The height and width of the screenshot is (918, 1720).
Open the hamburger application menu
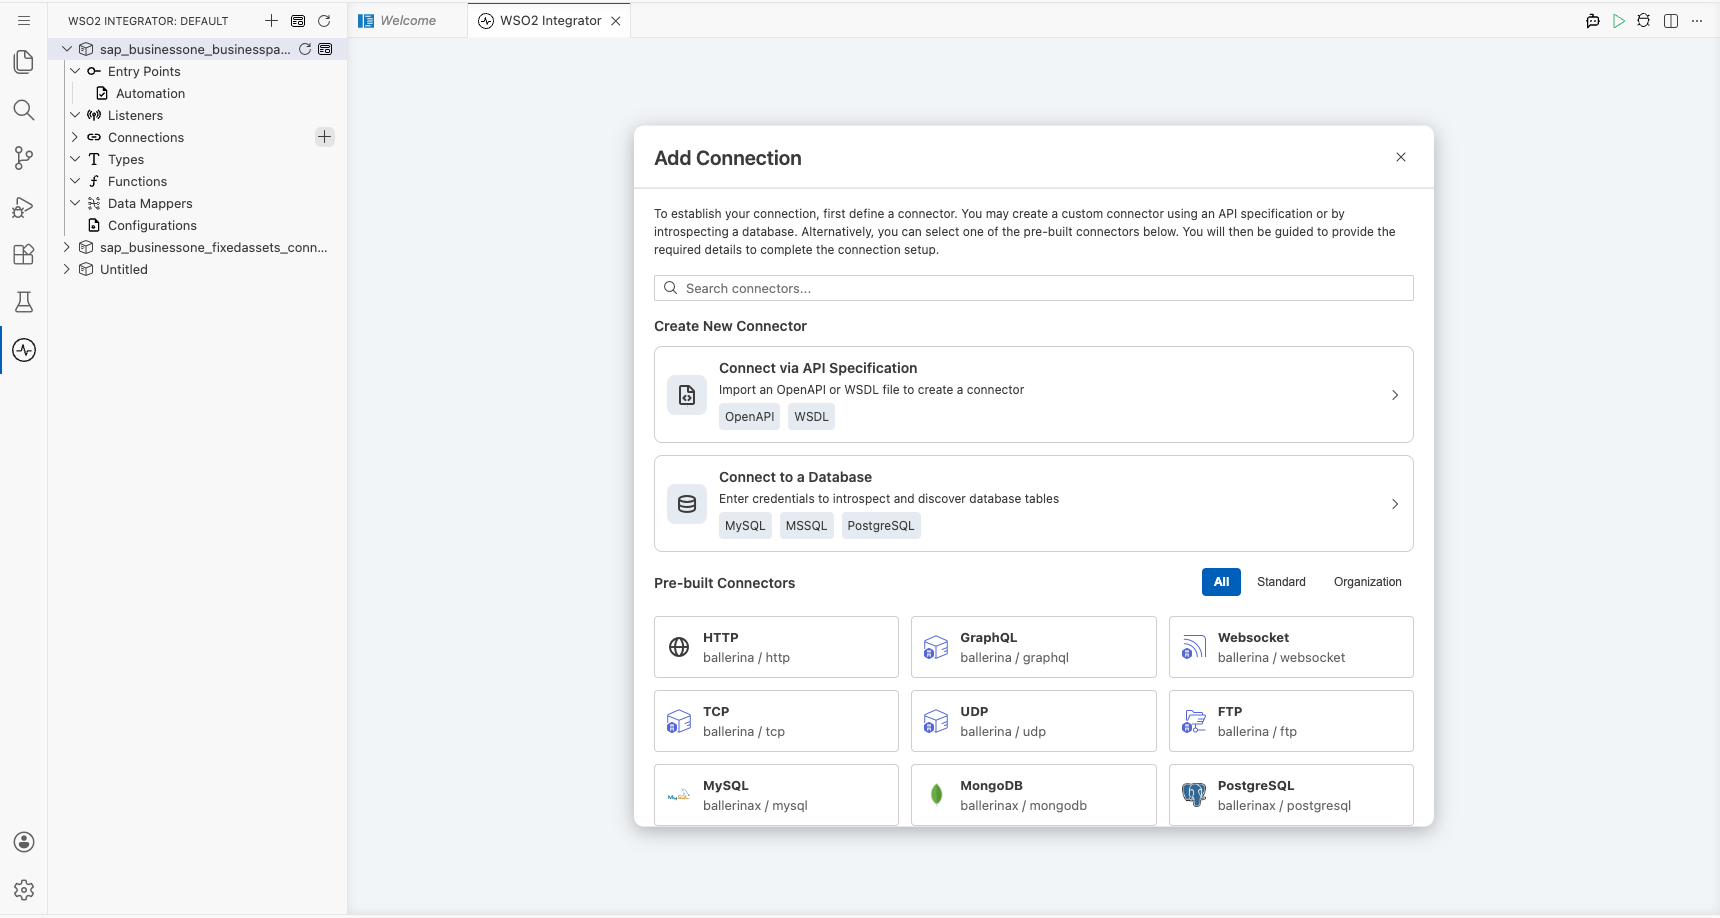click(24, 20)
